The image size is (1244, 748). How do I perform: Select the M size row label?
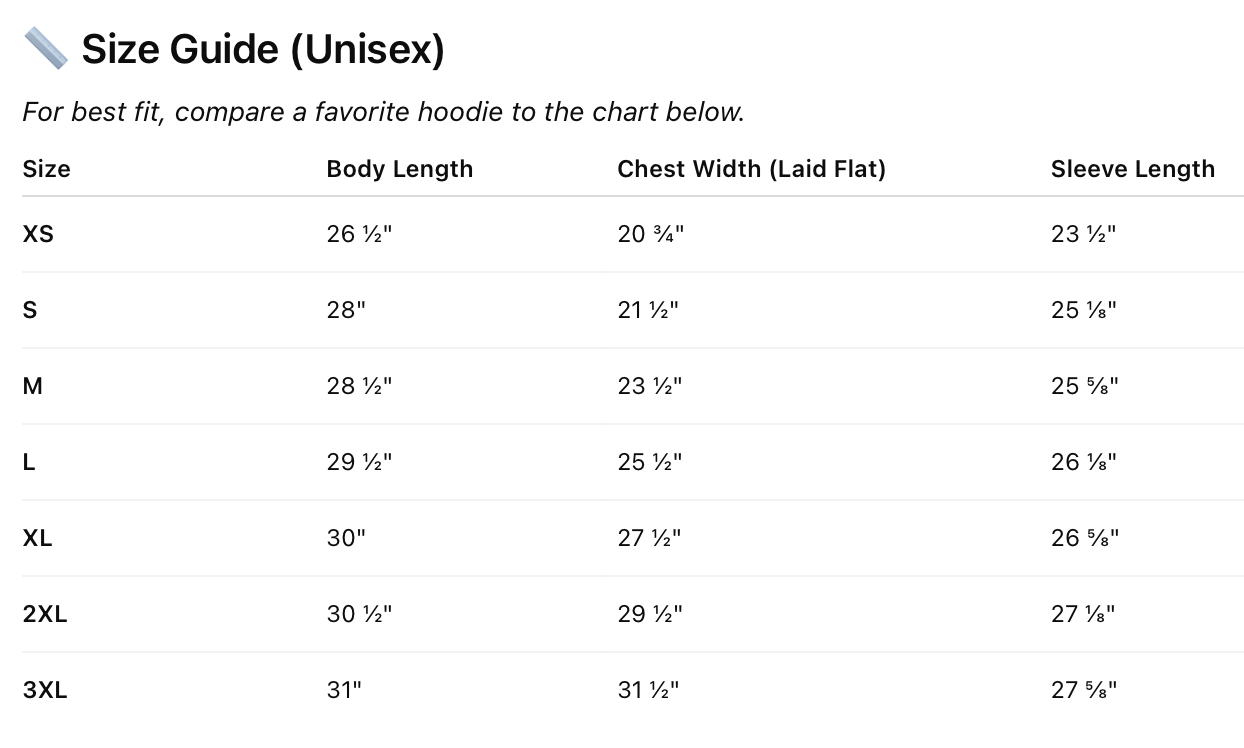pyautogui.click(x=33, y=386)
